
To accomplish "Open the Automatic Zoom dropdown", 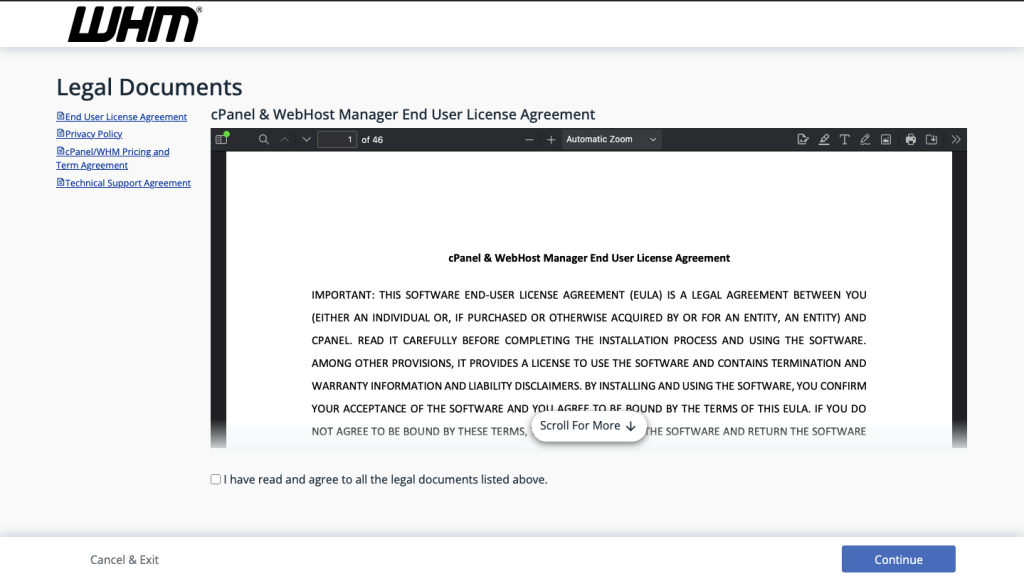I will [x=611, y=140].
